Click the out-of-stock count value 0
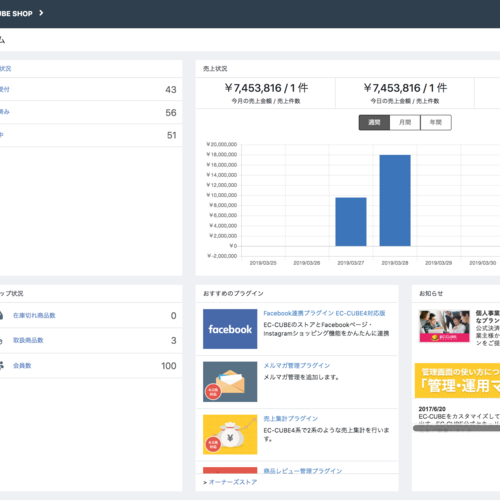This screenshot has width=500, height=500. pyautogui.click(x=173, y=315)
